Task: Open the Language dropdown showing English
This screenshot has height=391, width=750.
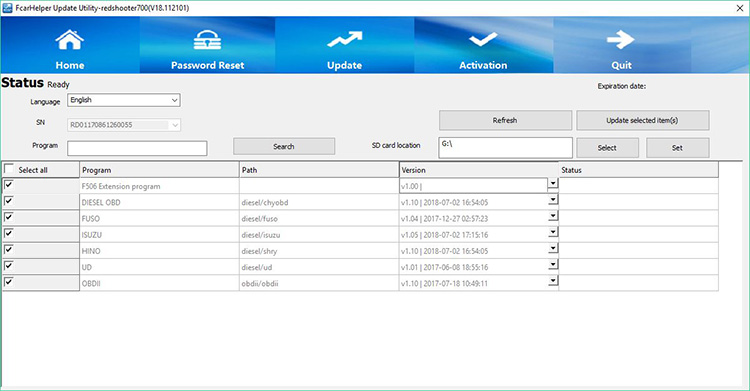Action: [124, 100]
